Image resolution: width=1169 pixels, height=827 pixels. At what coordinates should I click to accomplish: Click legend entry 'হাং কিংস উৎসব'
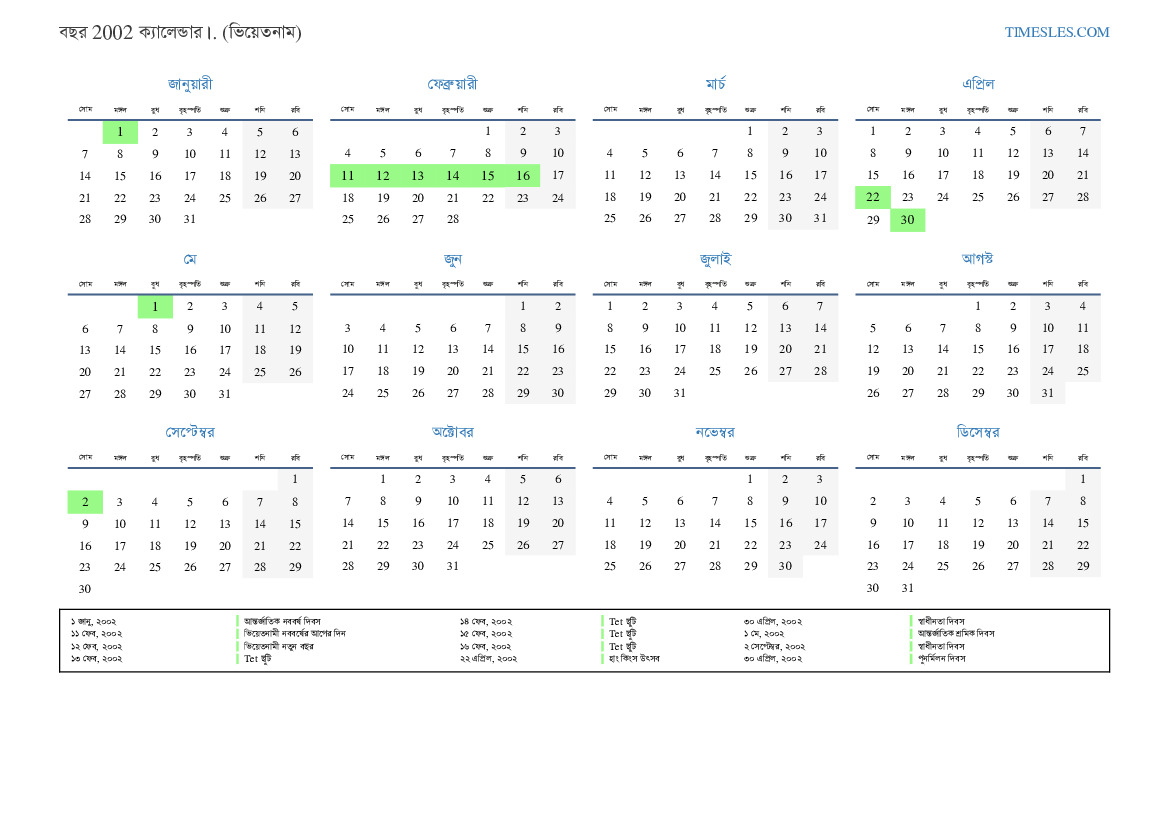click(634, 658)
